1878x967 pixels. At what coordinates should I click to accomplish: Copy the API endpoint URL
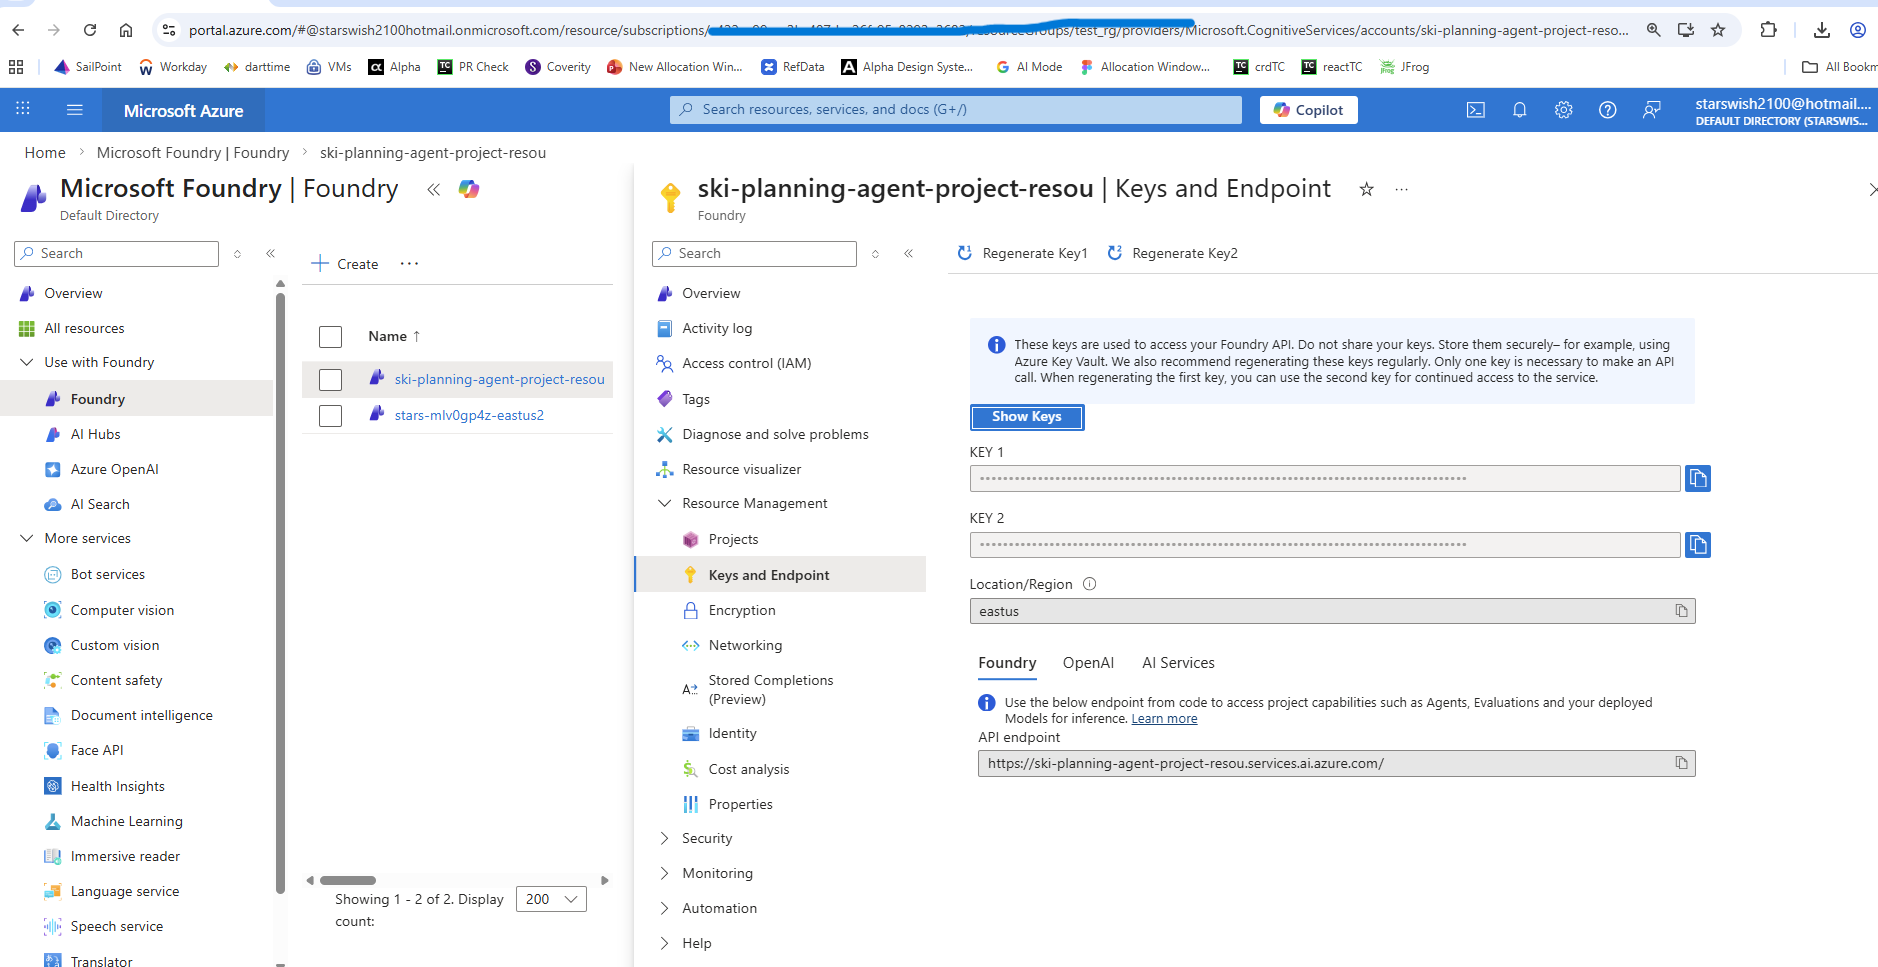tap(1681, 763)
